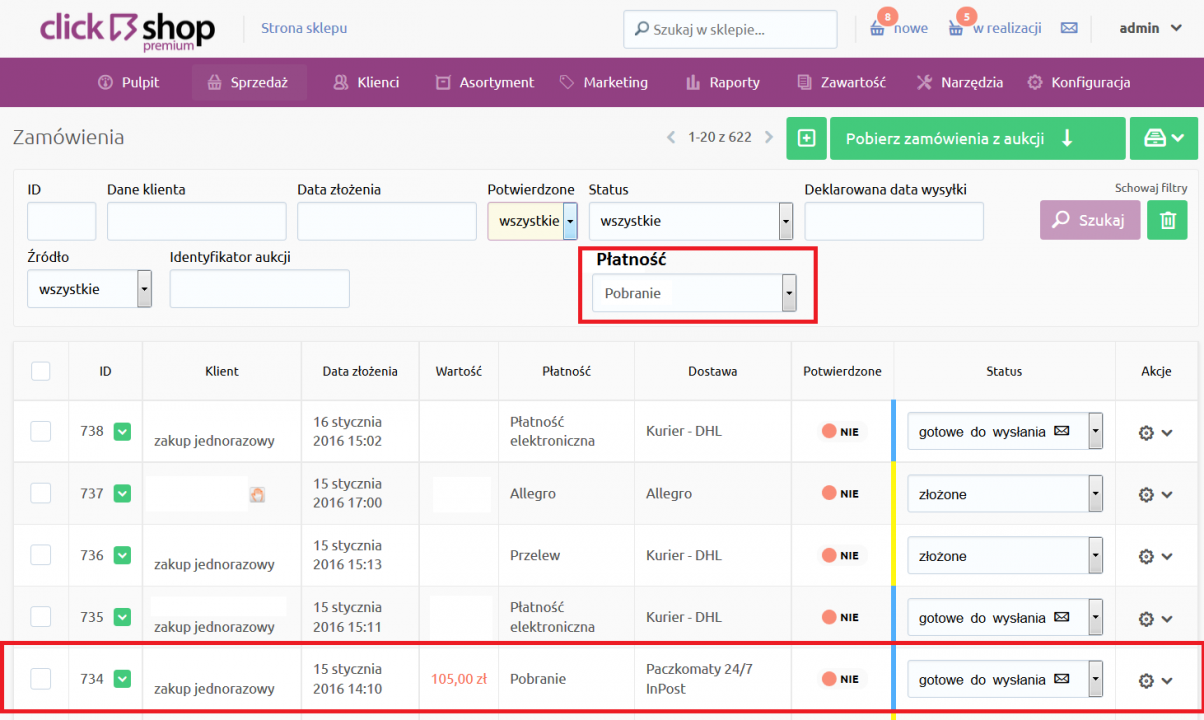The width and height of the screenshot is (1204, 720).
Task: Delete filters with the green trash button
Action: pyautogui.click(x=1167, y=220)
